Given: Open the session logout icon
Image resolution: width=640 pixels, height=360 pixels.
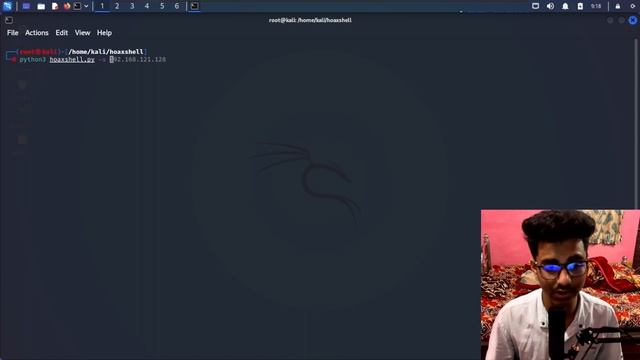Looking at the screenshot, I should 632,6.
